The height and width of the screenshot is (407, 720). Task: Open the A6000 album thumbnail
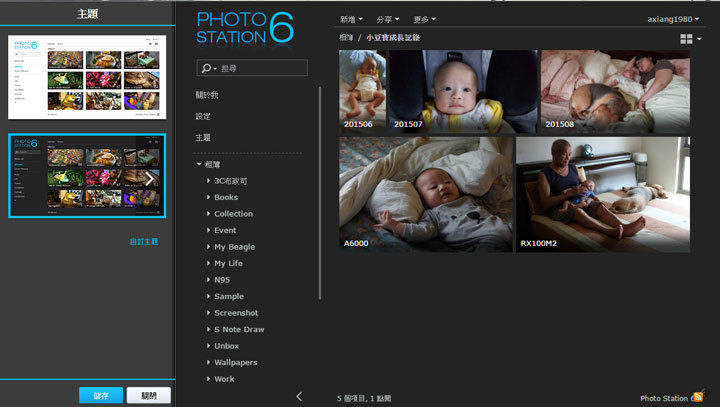[425, 194]
